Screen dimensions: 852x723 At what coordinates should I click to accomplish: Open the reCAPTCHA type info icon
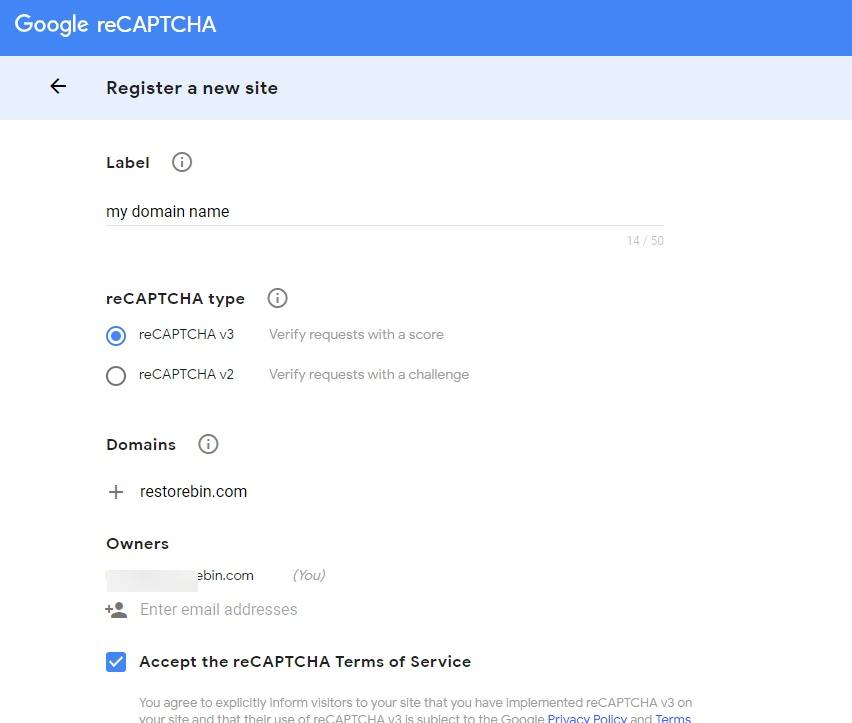(x=277, y=298)
